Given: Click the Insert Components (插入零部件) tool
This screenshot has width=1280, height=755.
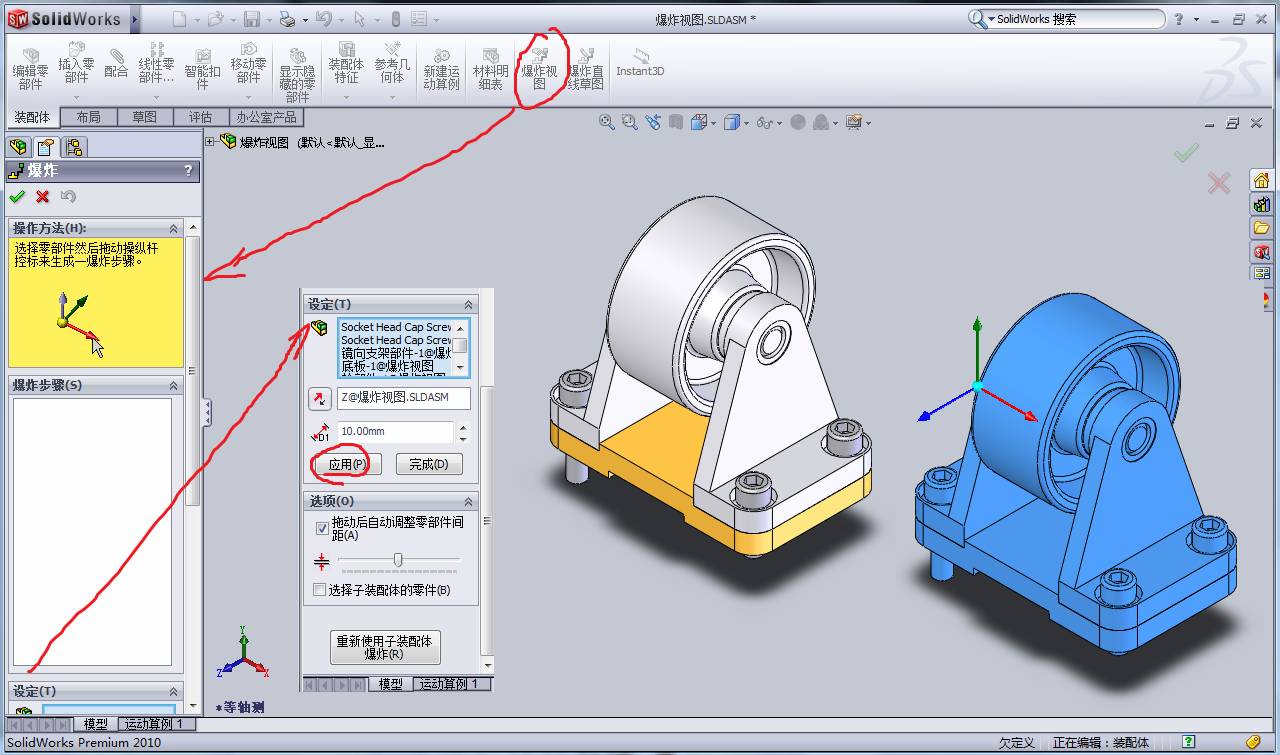Looking at the screenshot, I should 76,65.
